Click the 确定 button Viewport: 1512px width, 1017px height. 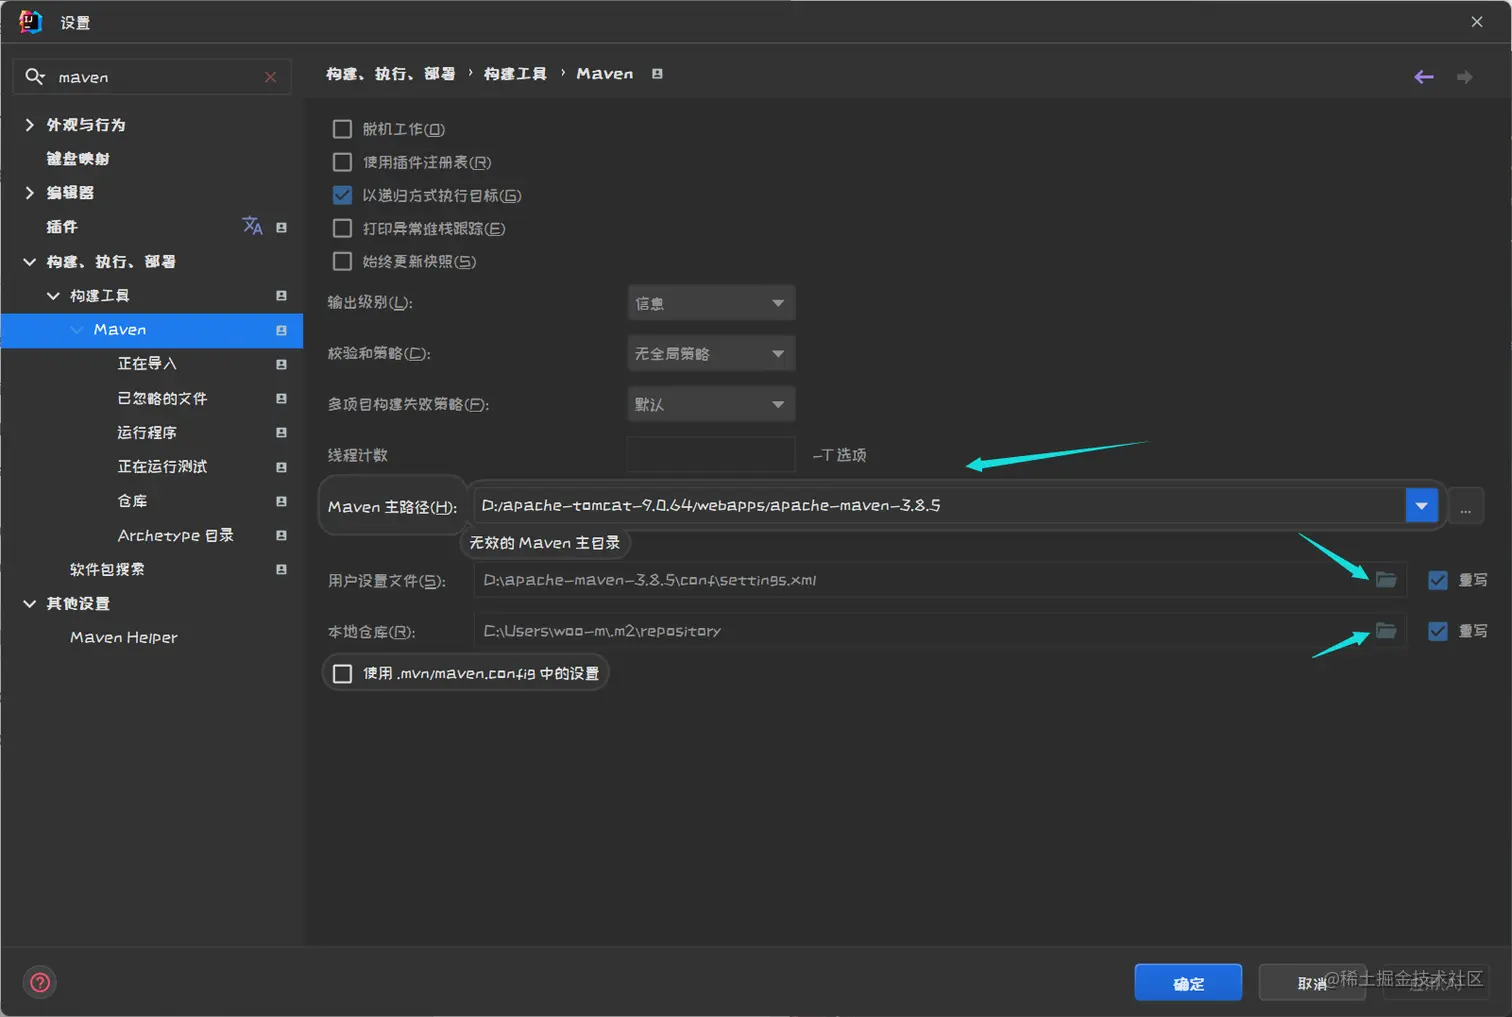[1188, 983]
